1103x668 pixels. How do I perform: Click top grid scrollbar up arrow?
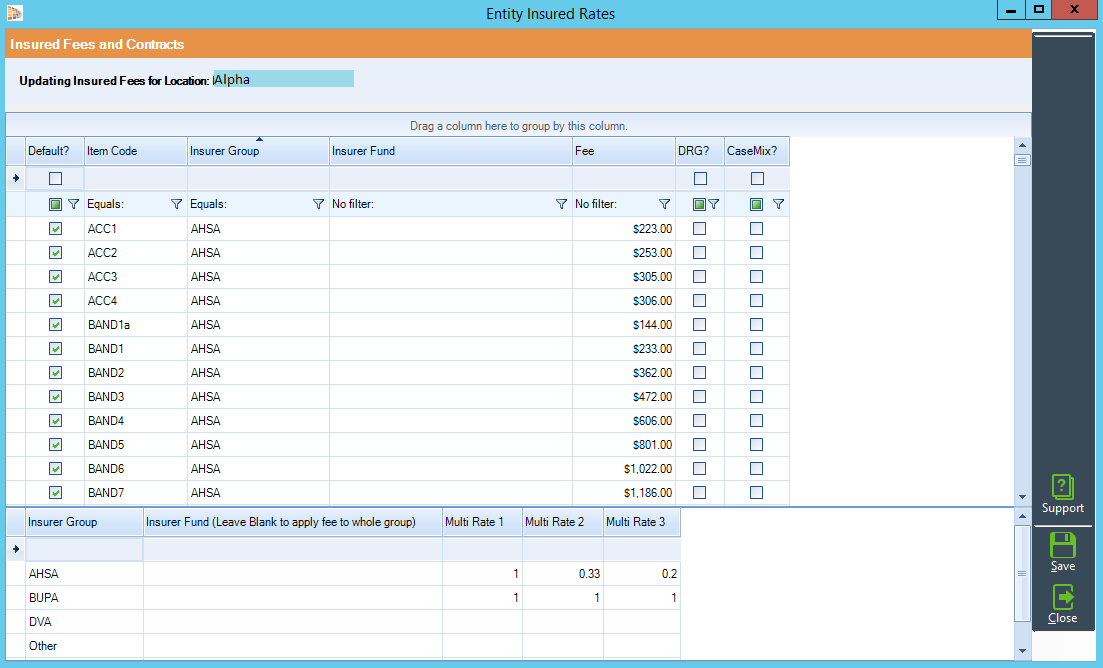[x=1023, y=145]
